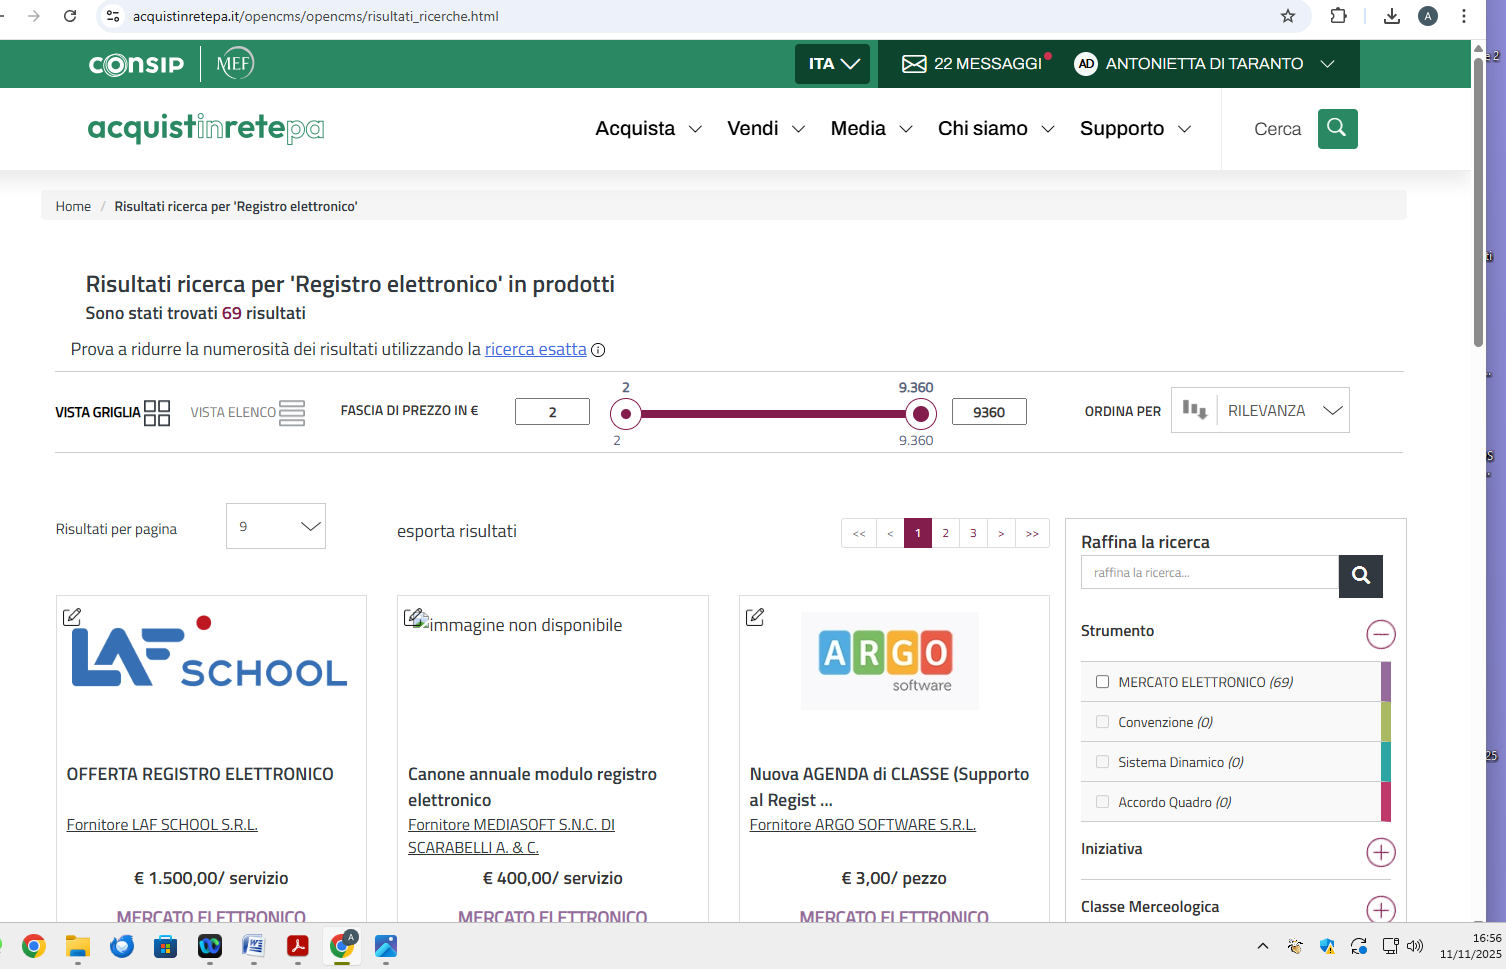Open the Supporto menu
This screenshot has height=969, width=1506.
[x=1135, y=129]
